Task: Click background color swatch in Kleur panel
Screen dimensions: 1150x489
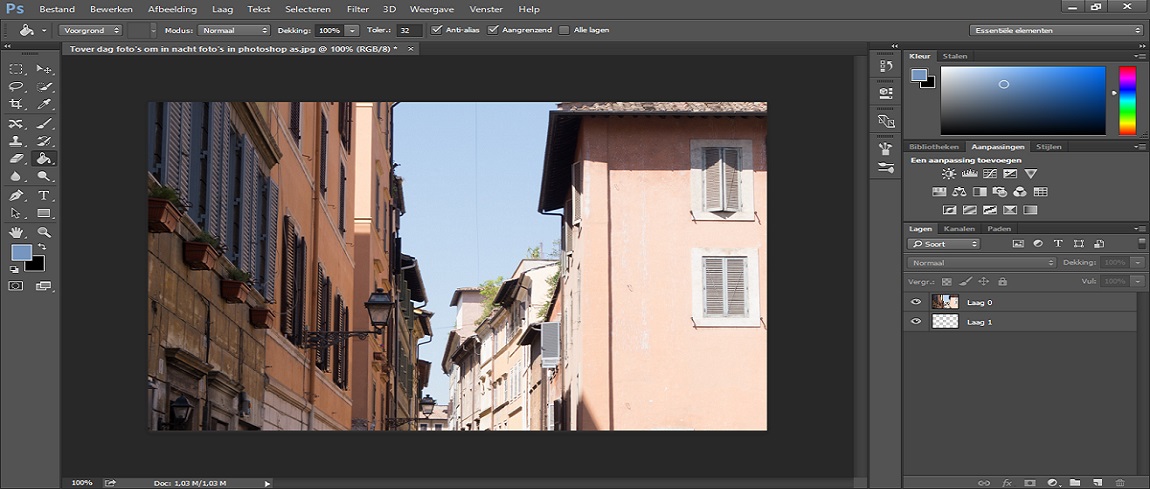Action: (x=930, y=83)
